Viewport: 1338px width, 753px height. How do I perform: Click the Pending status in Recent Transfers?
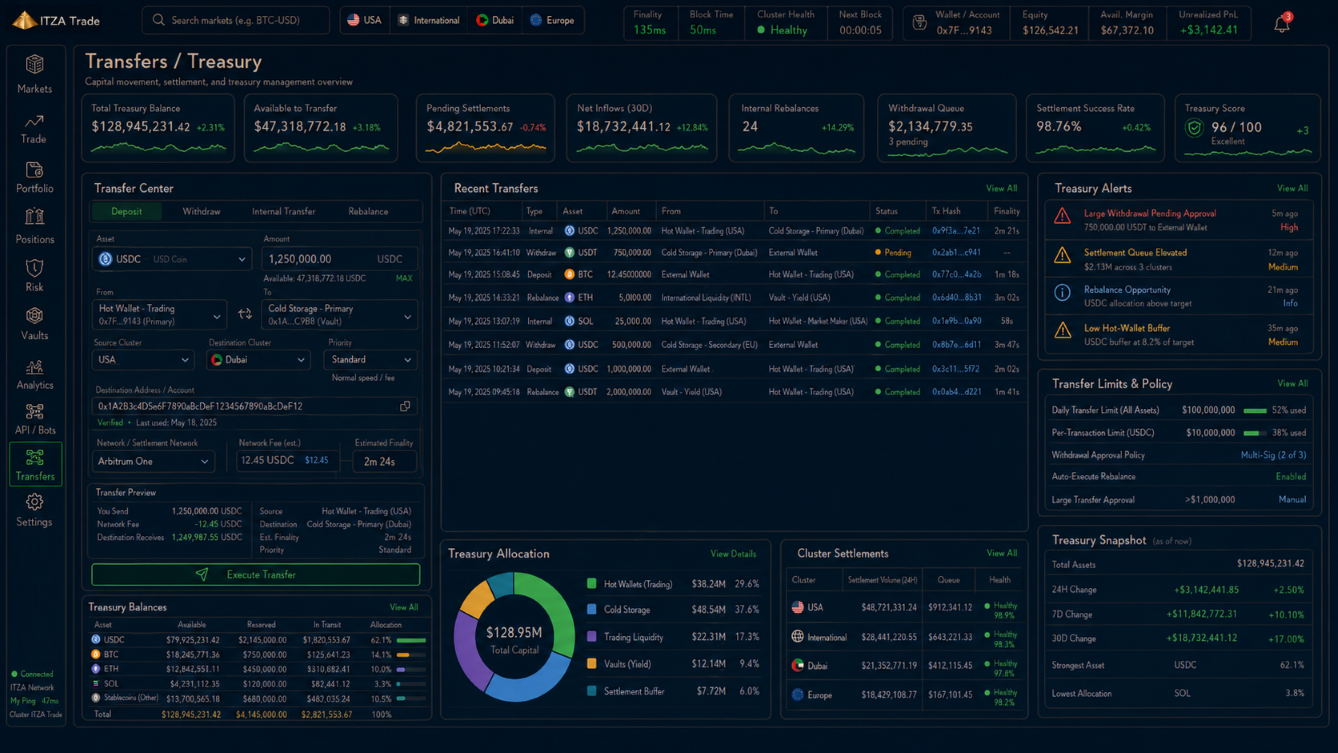point(893,252)
